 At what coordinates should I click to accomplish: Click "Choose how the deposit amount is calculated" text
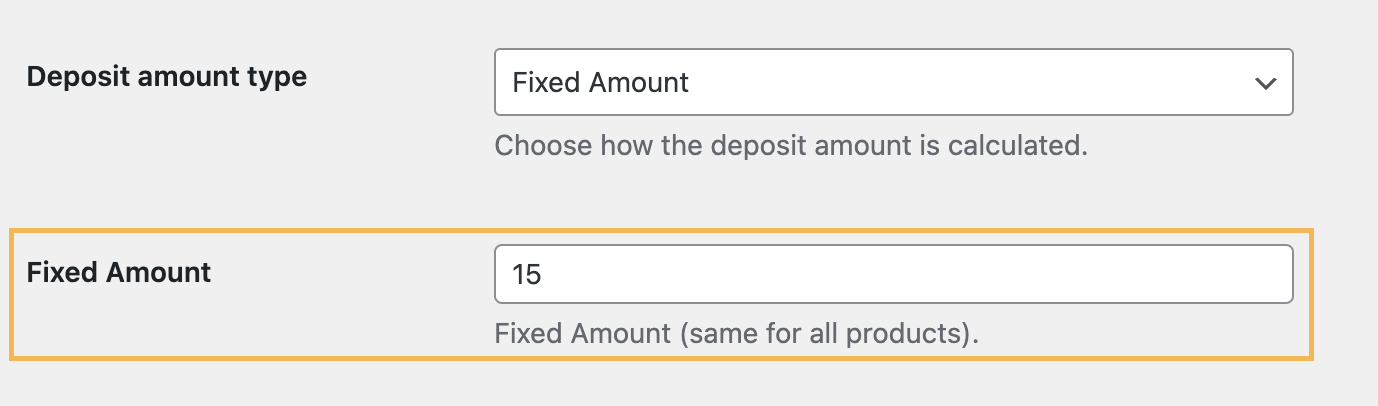[x=790, y=146]
